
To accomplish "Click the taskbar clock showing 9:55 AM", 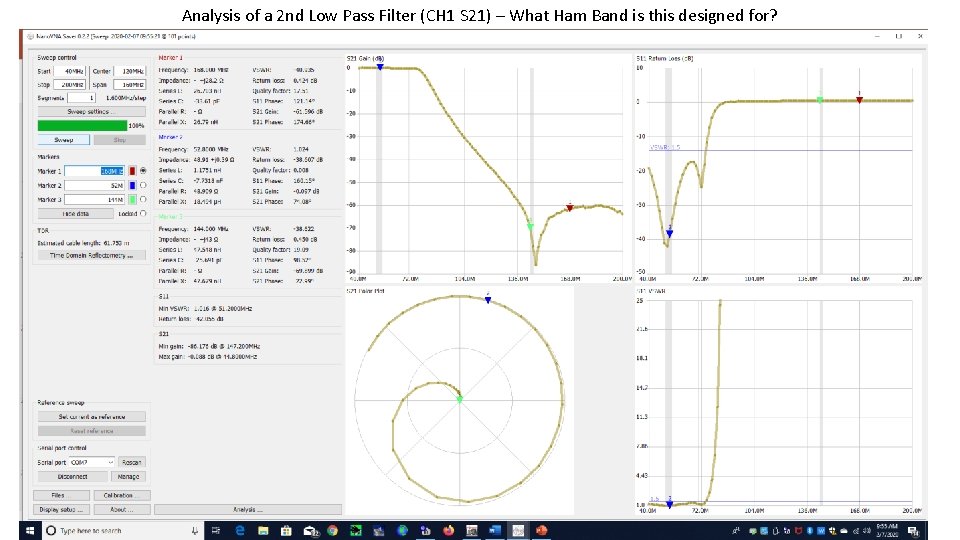I will (x=887, y=531).
